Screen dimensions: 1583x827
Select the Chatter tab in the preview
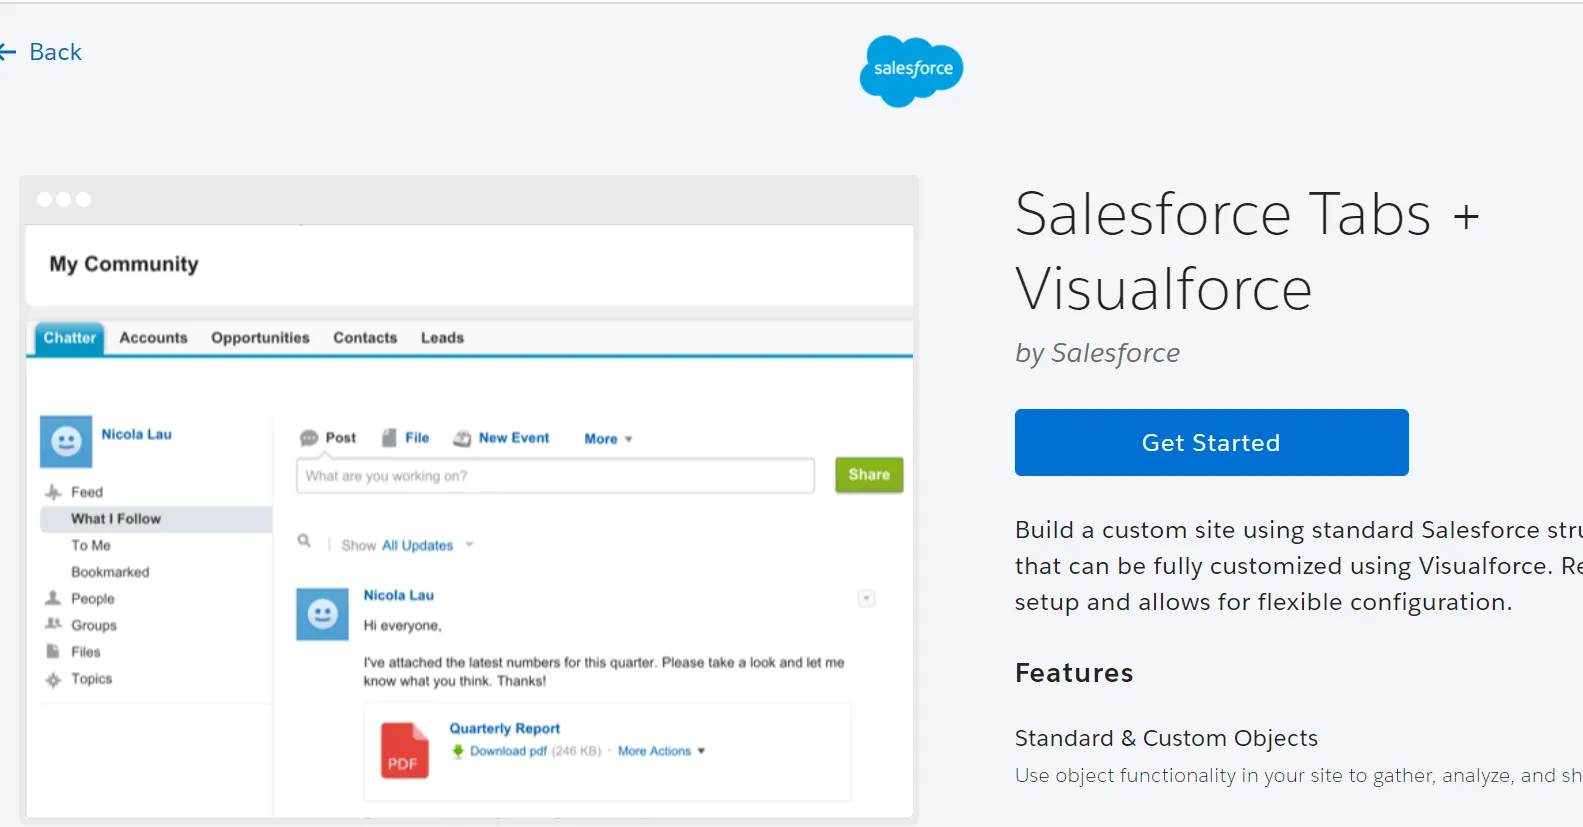[x=69, y=338]
